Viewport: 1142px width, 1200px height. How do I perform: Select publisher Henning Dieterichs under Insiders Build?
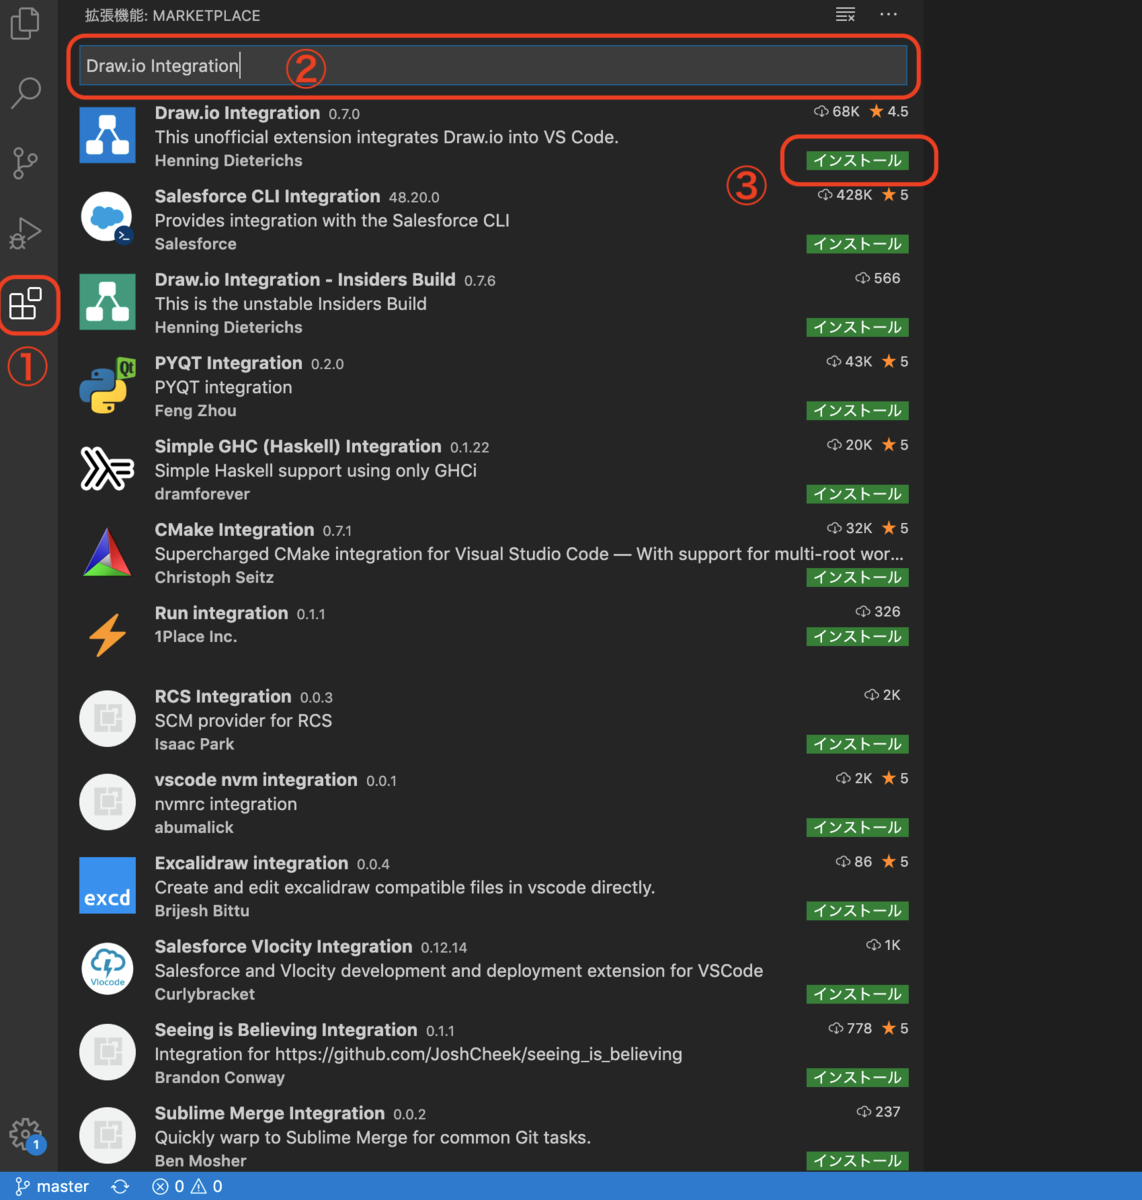click(x=228, y=327)
